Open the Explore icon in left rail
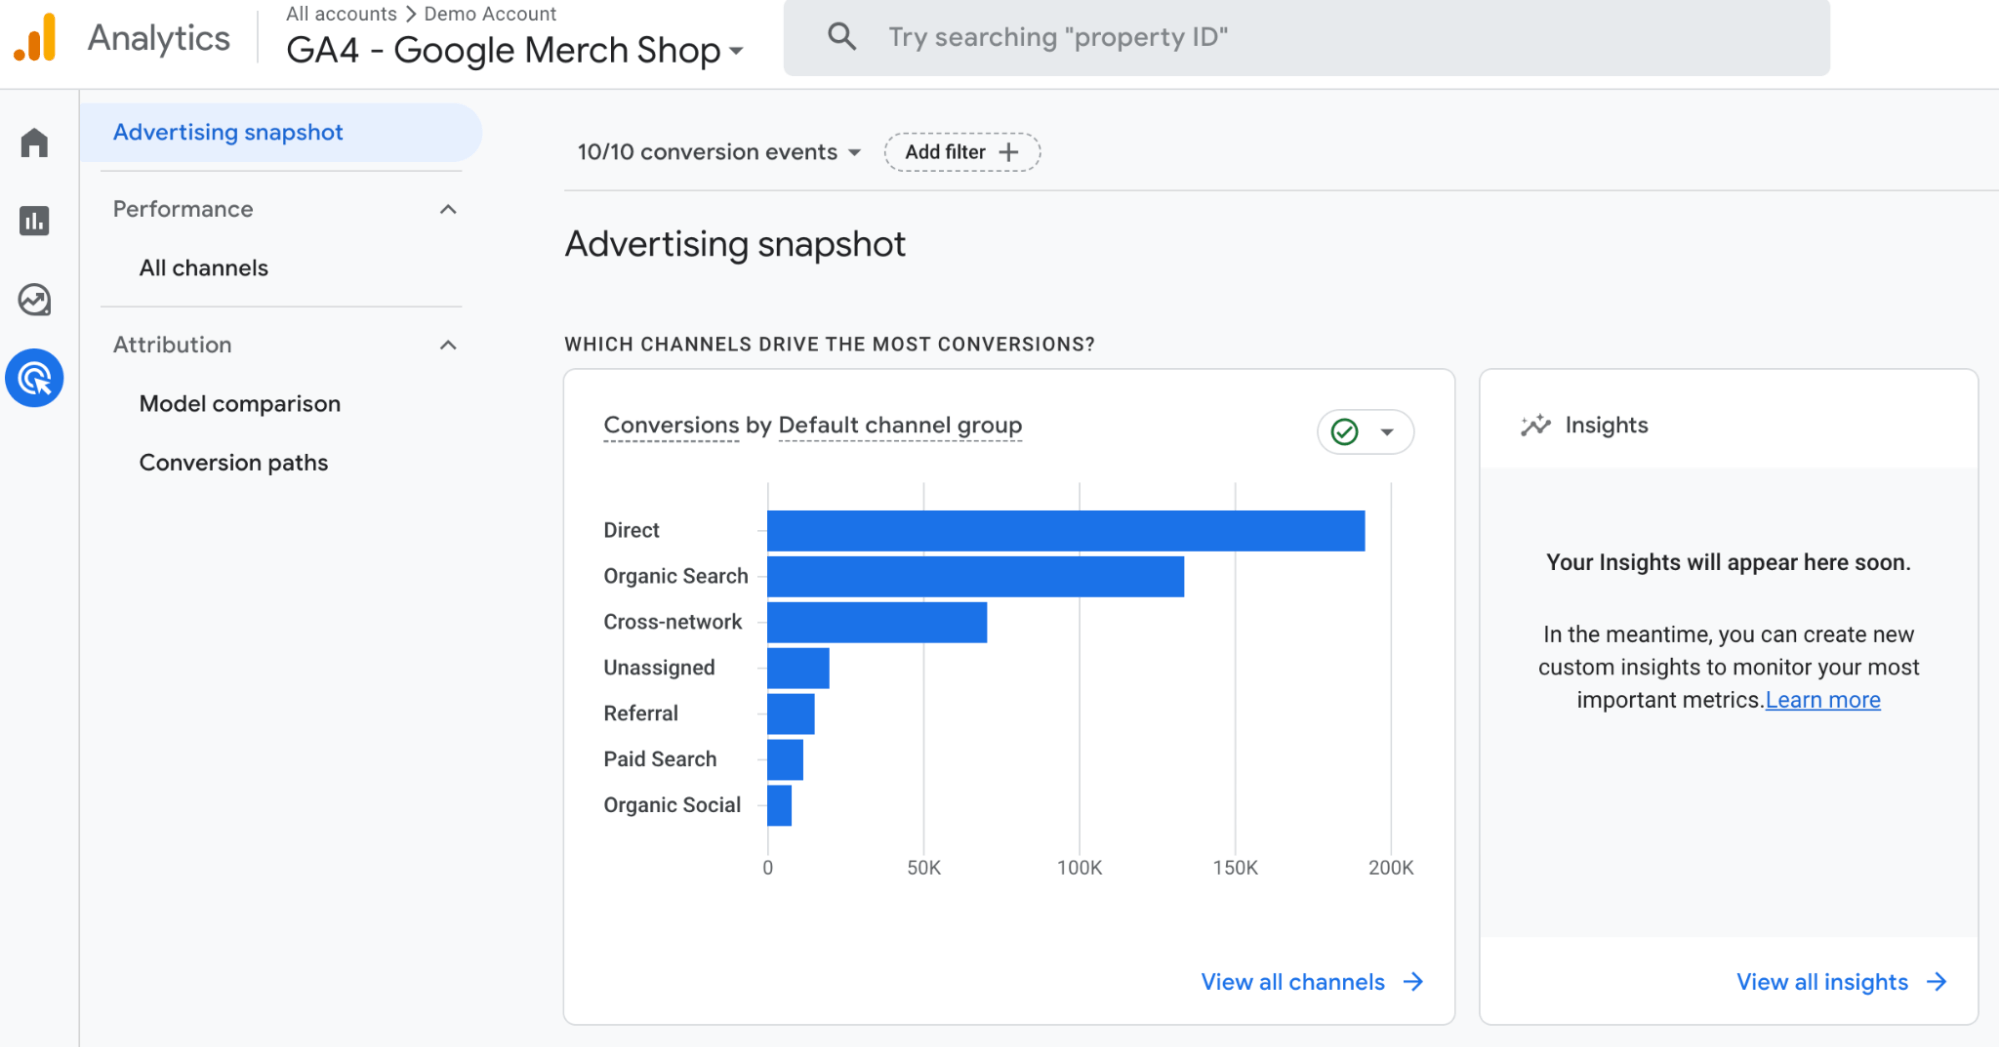The width and height of the screenshot is (1999, 1048). click(34, 299)
